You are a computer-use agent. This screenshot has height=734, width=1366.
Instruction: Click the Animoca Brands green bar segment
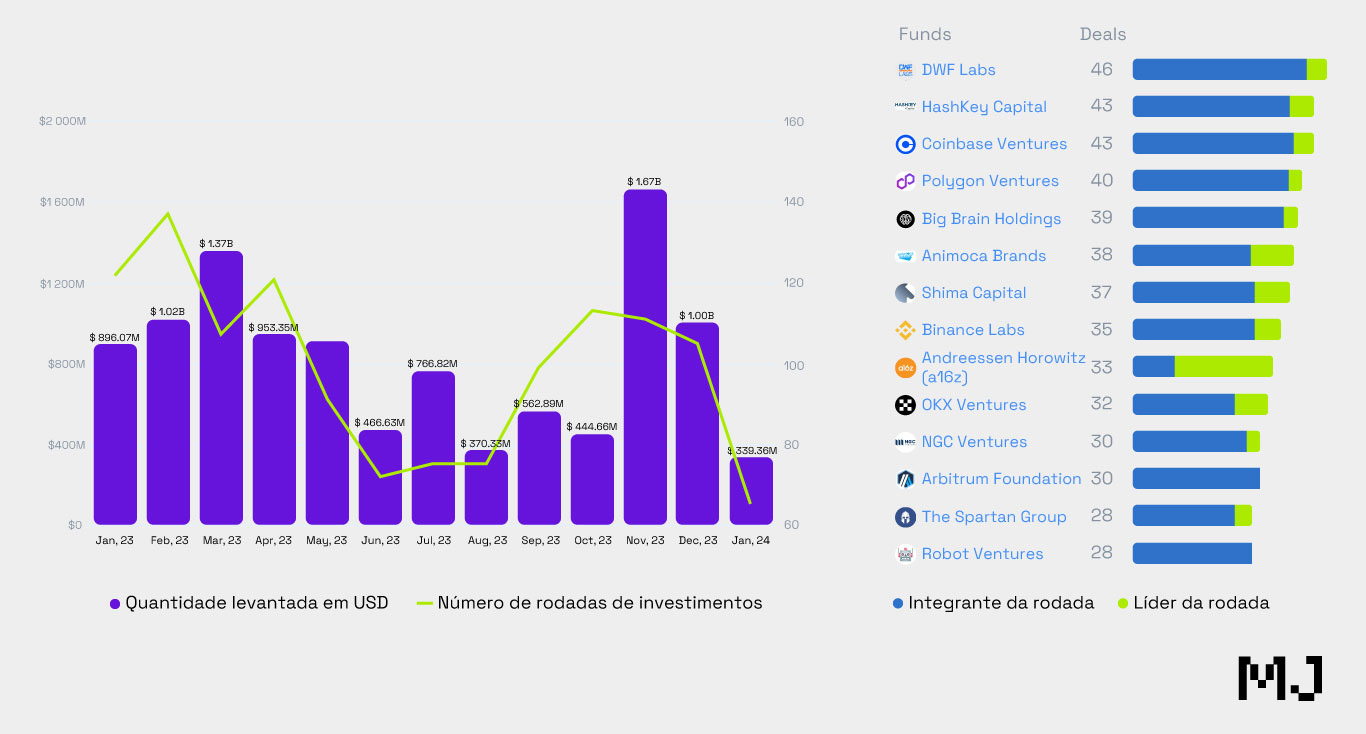tap(1272, 255)
